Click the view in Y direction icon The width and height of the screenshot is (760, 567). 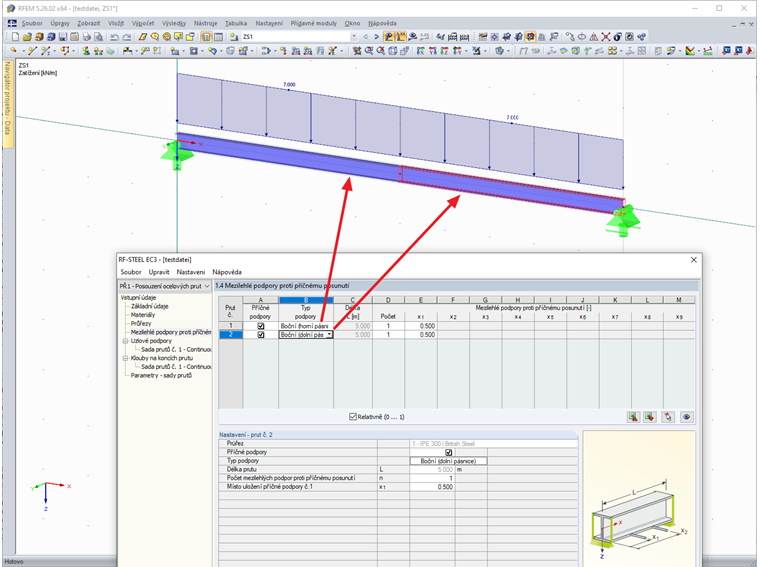pos(433,51)
